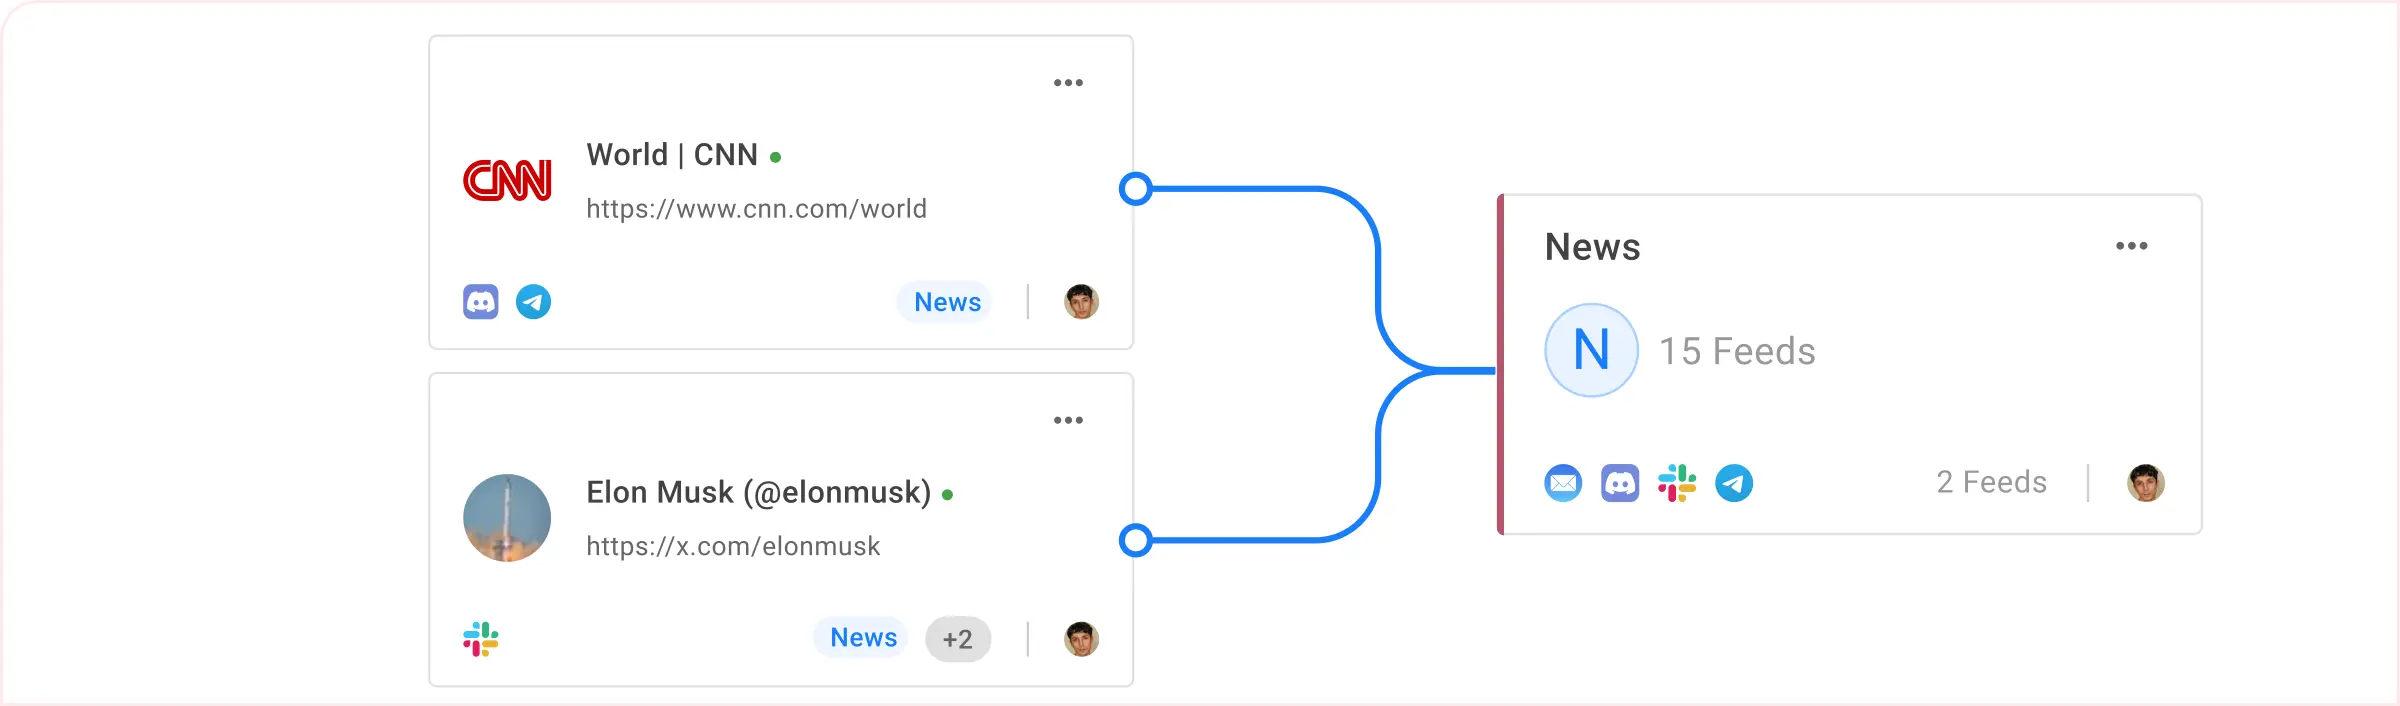2400x706 pixels.
Task: Click the rocket profile picture on Elon Musk card
Action: point(507,518)
